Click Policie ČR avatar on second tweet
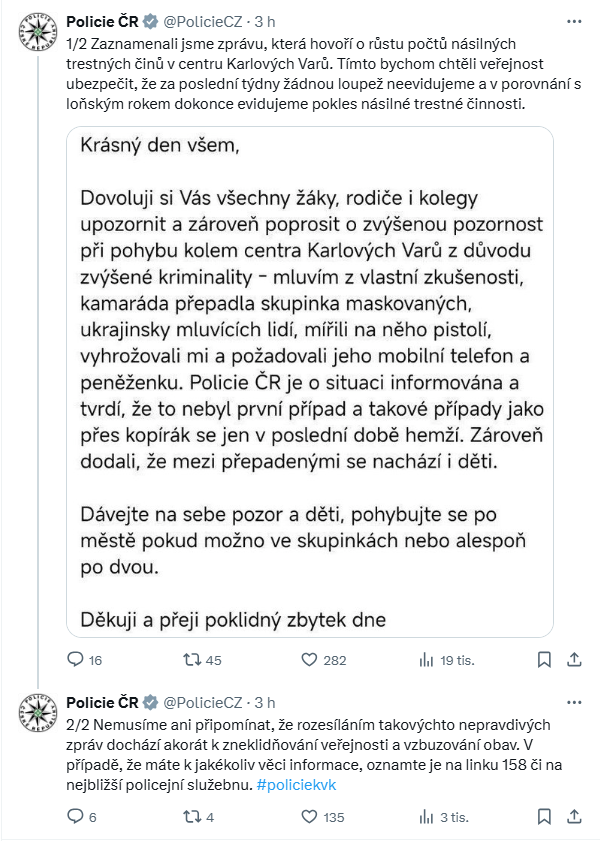This screenshot has height=841, width=600. pos(38,715)
